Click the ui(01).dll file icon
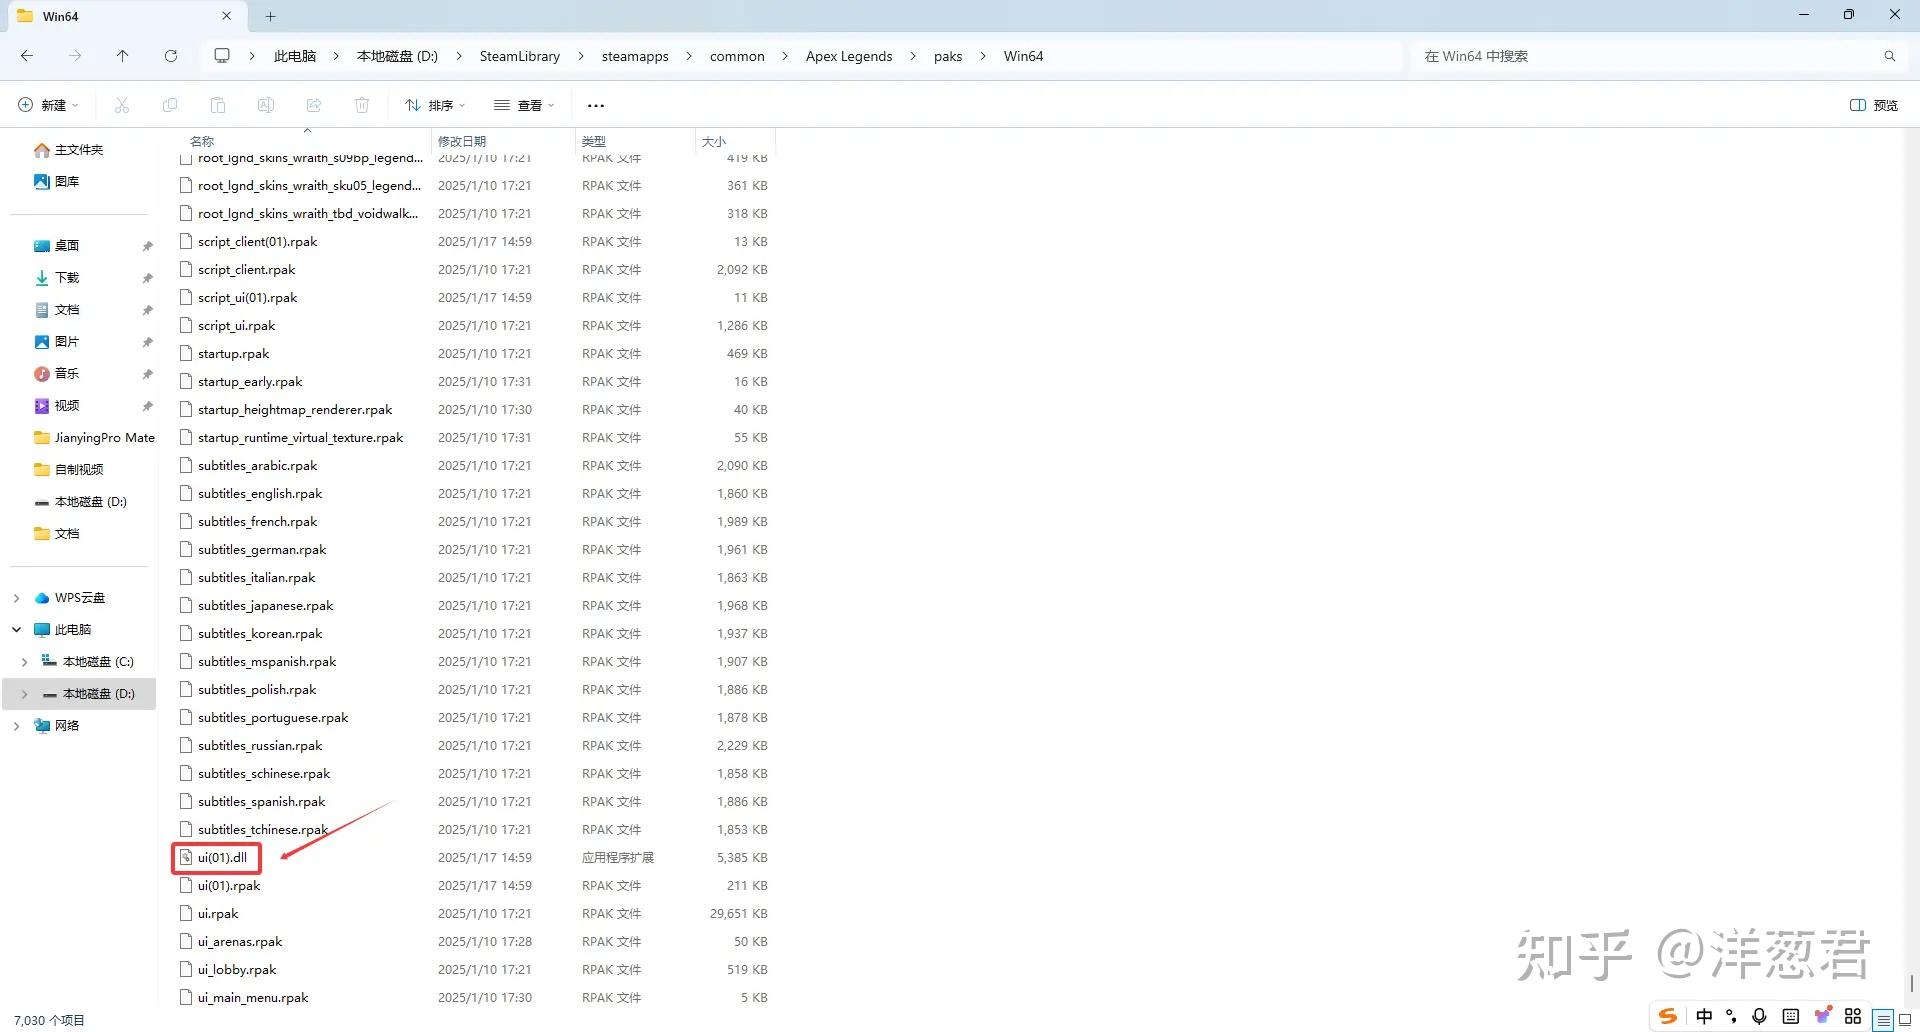1920x1032 pixels. (x=186, y=857)
